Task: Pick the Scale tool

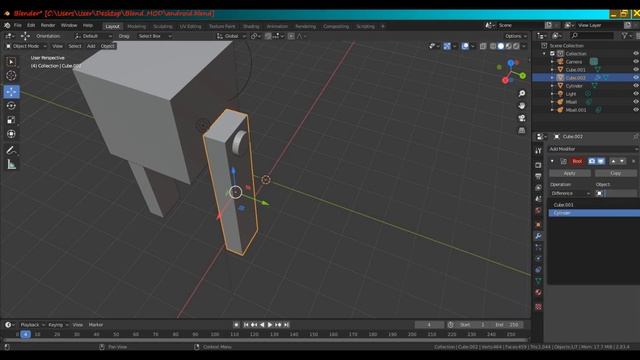Action: pos(11,120)
